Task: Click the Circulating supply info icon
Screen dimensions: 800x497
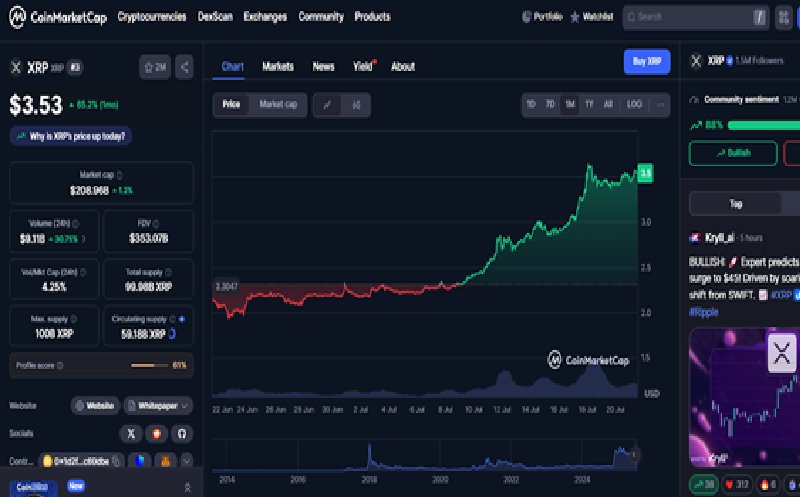Action: point(172,319)
